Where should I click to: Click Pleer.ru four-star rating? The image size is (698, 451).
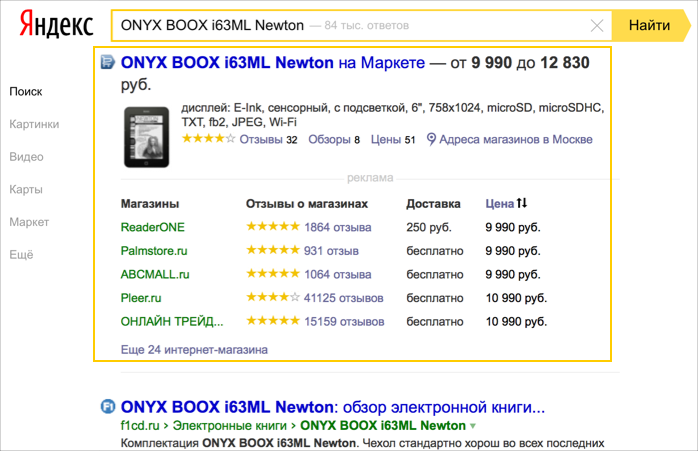pos(273,297)
